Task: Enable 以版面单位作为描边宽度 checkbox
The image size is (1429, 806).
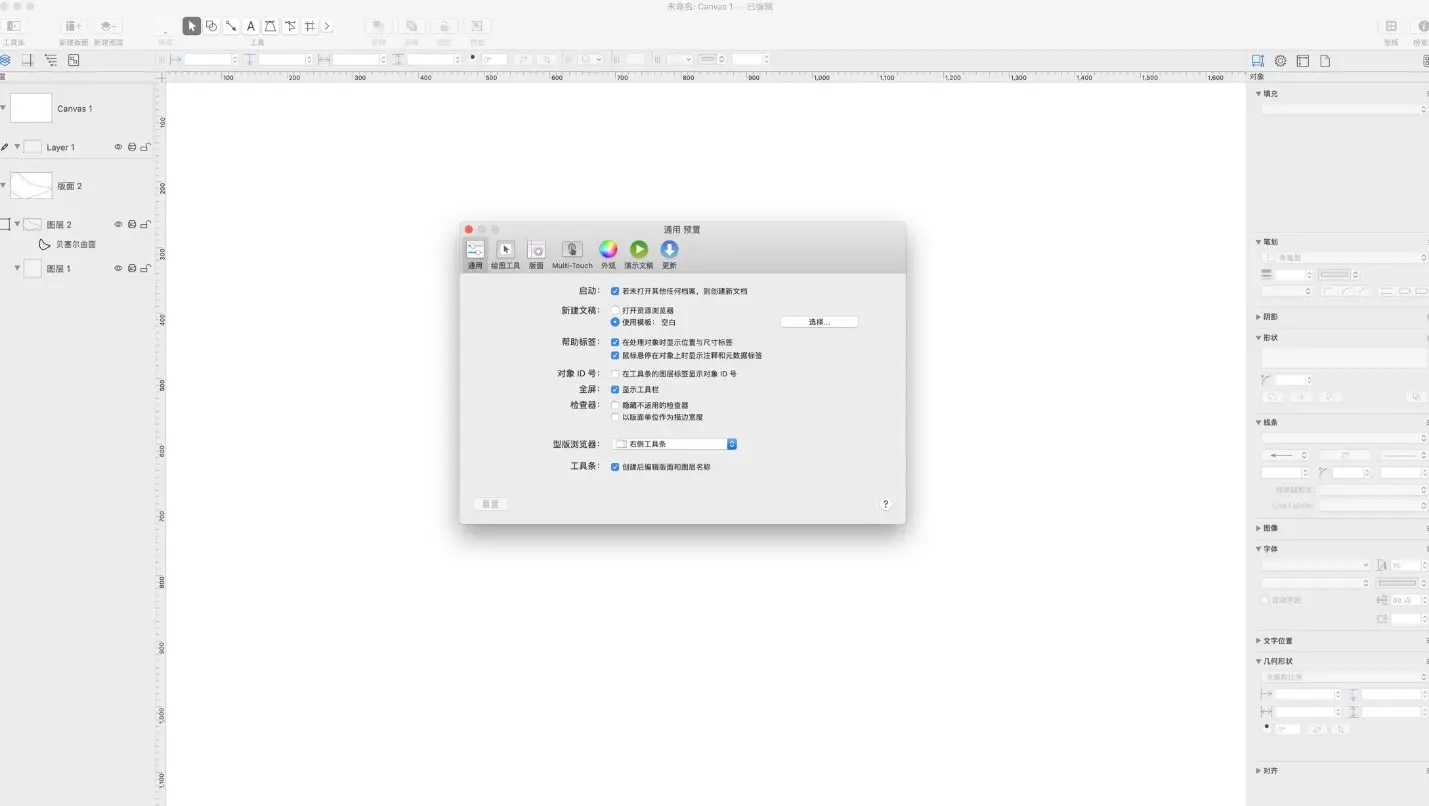Action: pyautogui.click(x=615, y=417)
